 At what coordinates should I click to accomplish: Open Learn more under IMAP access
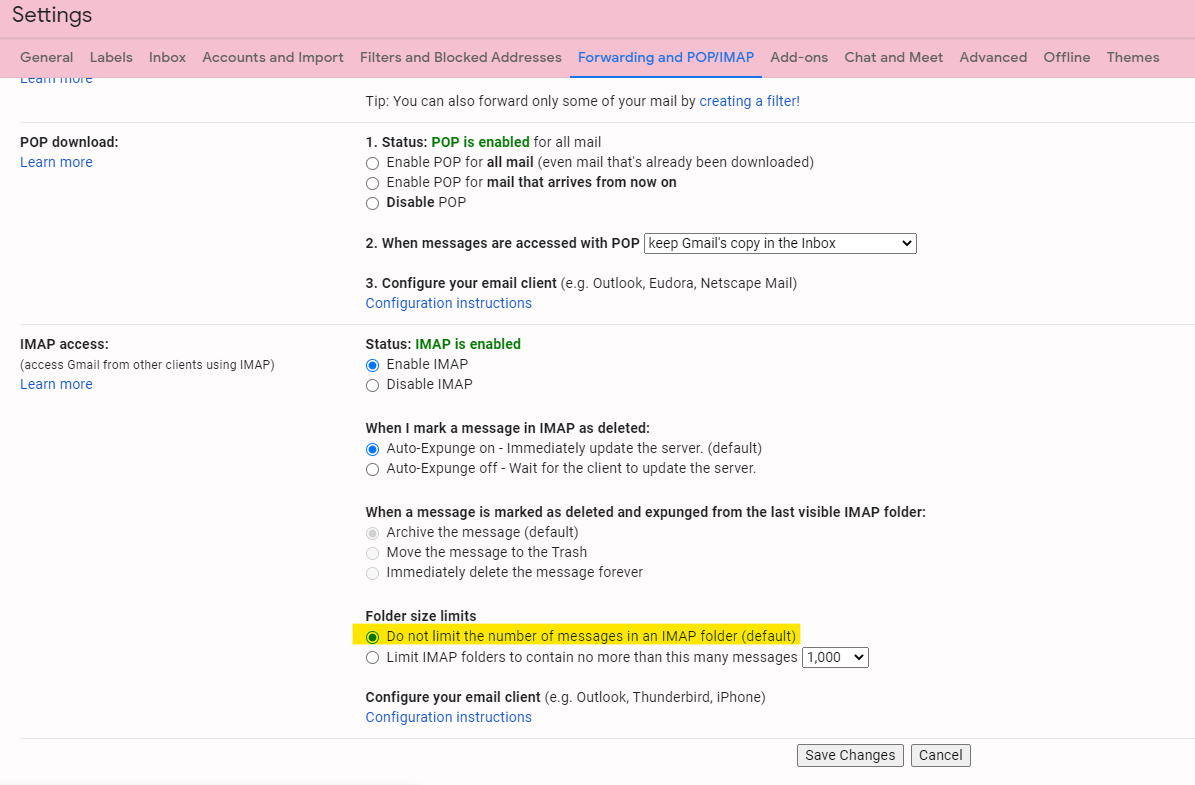pos(56,384)
